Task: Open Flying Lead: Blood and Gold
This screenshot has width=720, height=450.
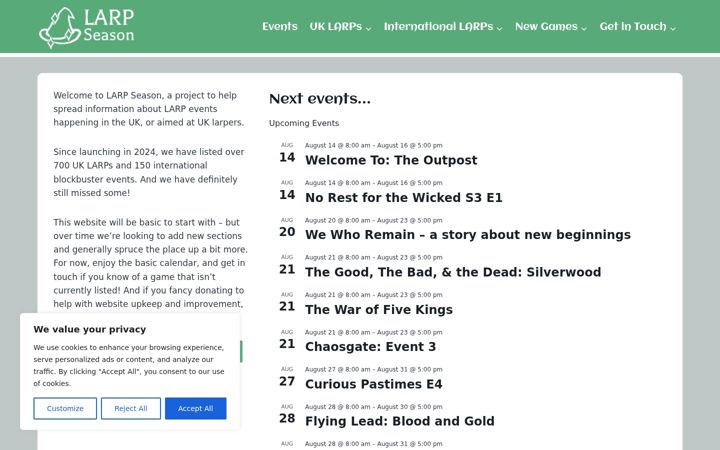Action: tap(400, 421)
